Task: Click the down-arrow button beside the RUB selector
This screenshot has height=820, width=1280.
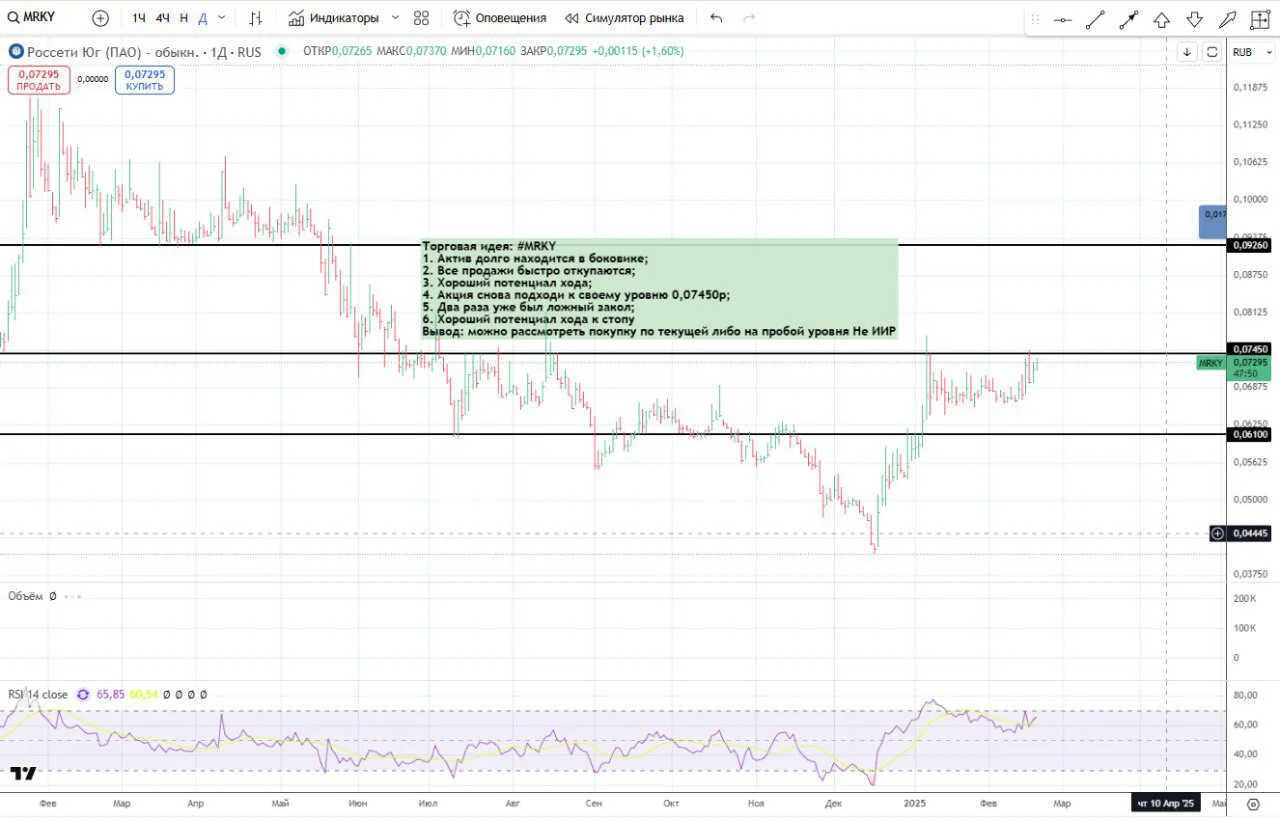Action: pyautogui.click(x=1187, y=52)
